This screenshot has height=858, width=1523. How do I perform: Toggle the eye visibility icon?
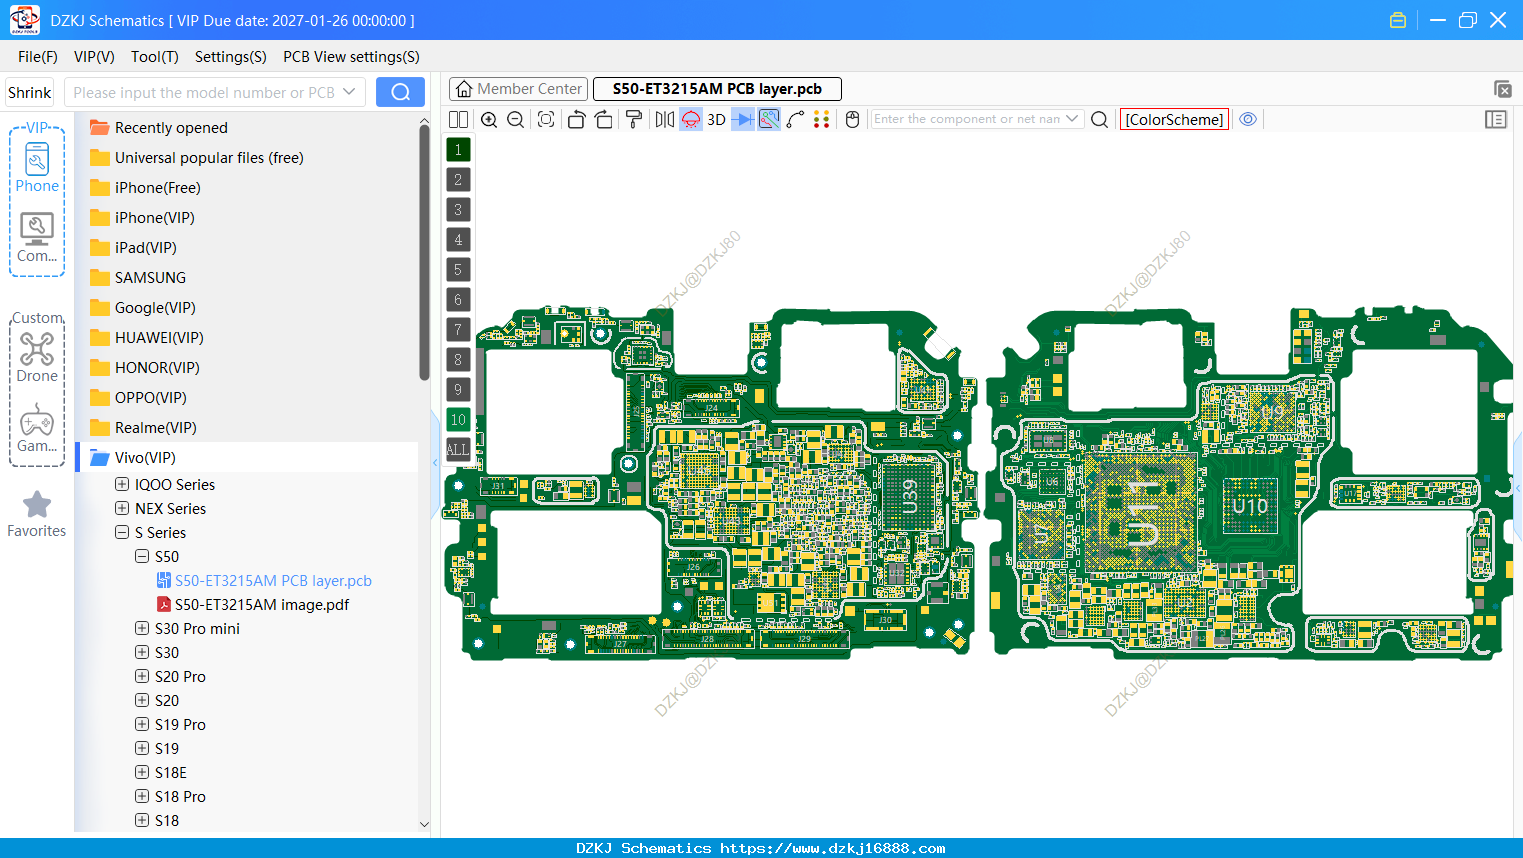pos(1248,119)
